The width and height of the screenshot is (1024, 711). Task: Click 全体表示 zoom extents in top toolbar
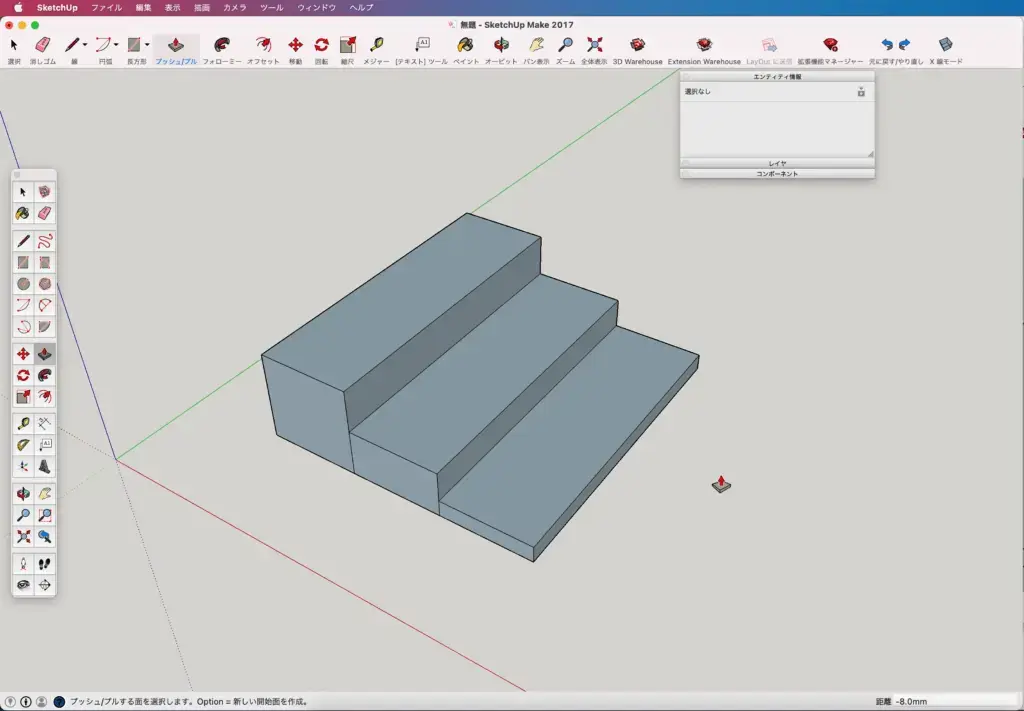(x=594, y=50)
